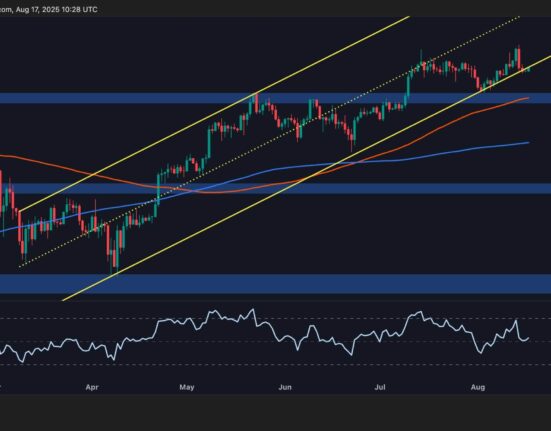Viewport: 551px width, 431px height.
Task: Select the bottom thick blue support zone
Action: tap(276, 284)
